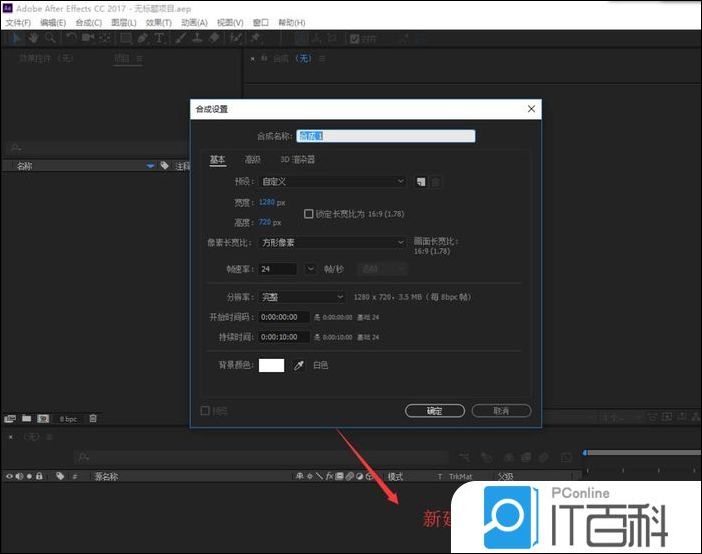Click the new folder icon in project panel

26,418
